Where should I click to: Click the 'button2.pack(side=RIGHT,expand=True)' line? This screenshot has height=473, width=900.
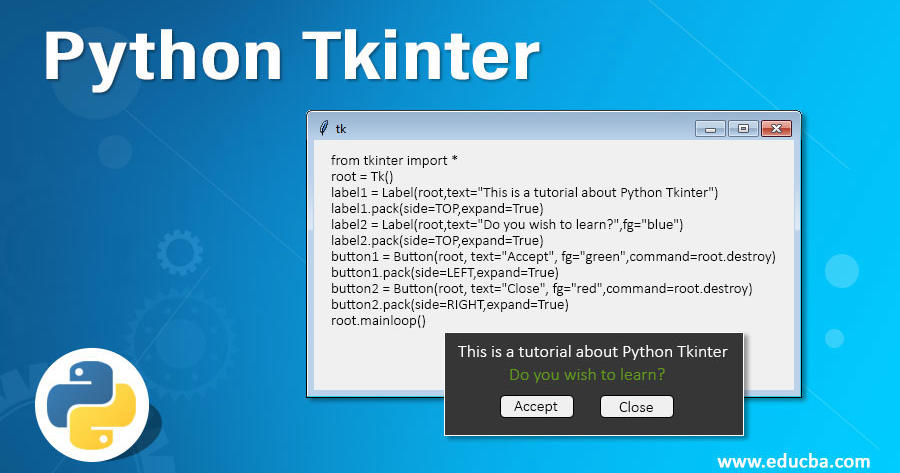pos(449,305)
